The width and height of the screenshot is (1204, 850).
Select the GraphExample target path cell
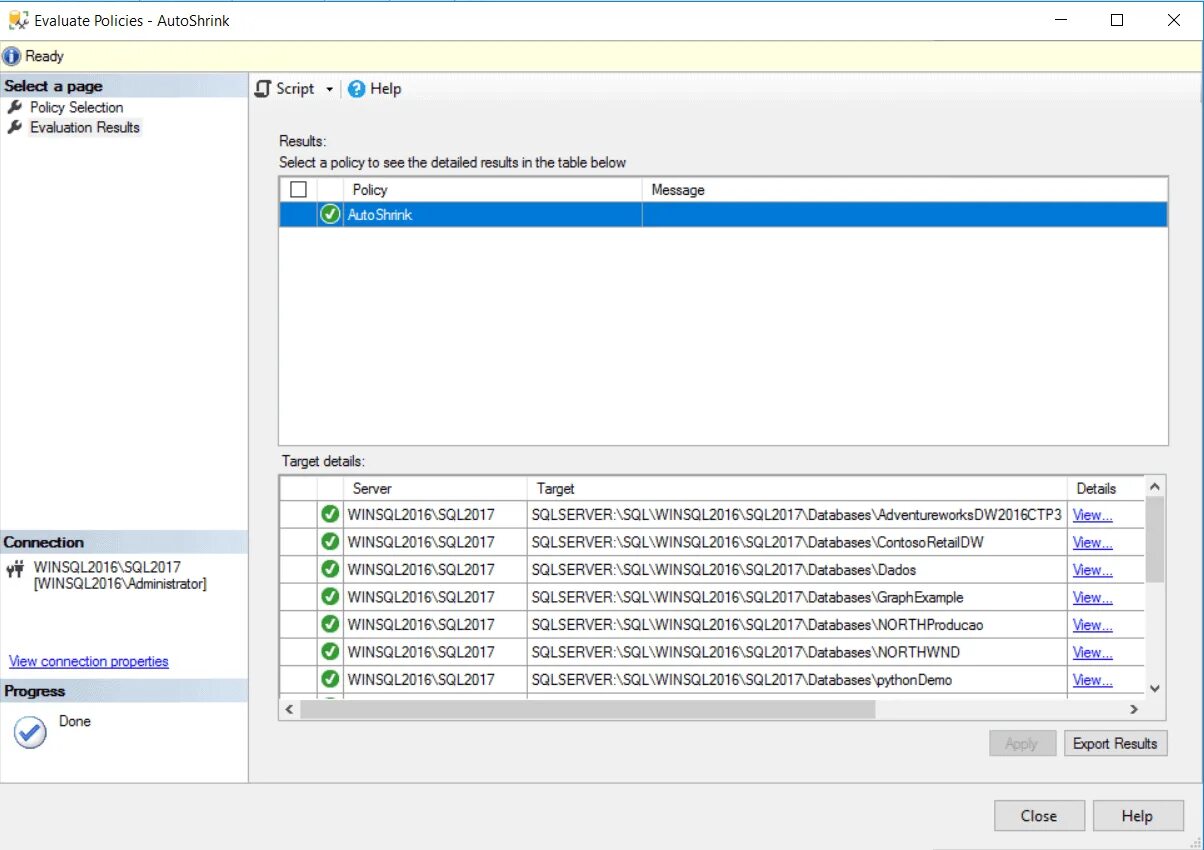coord(796,597)
